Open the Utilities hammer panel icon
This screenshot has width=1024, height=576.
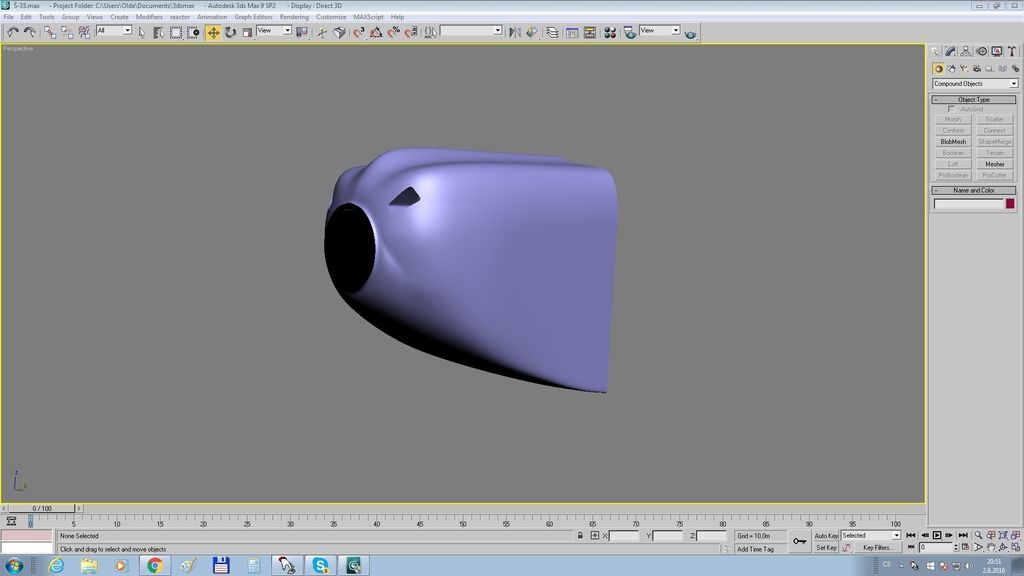[1012, 51]
